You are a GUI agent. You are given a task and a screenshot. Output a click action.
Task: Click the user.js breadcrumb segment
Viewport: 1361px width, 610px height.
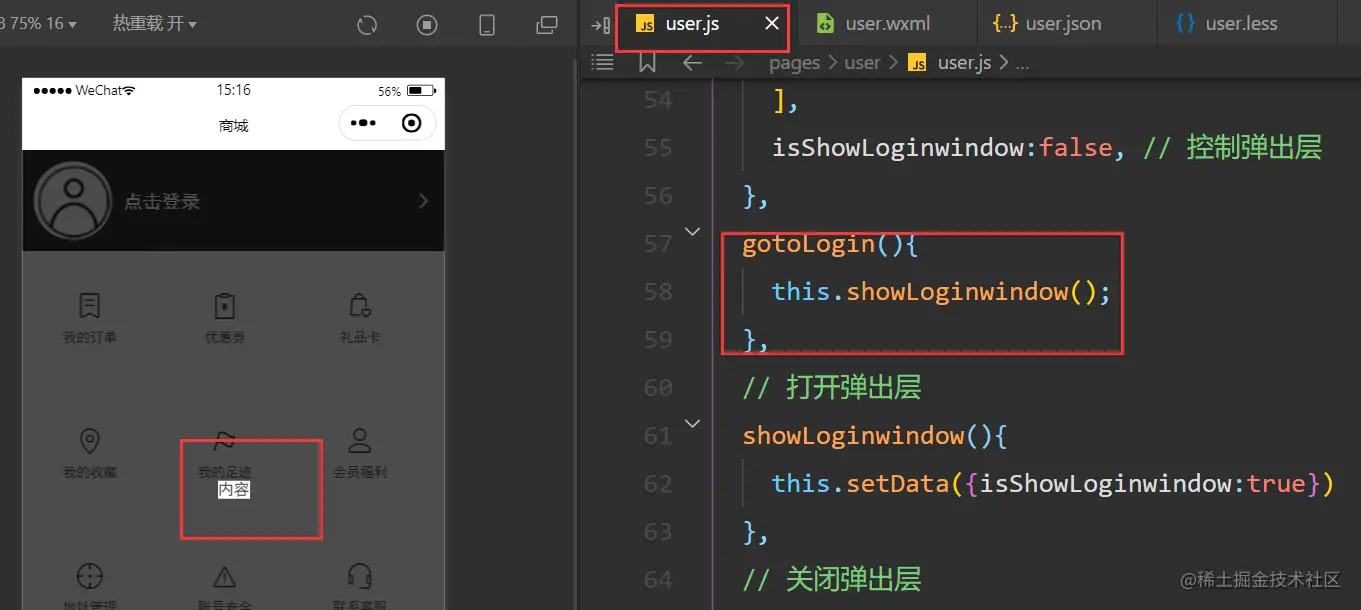coord(949,63)
